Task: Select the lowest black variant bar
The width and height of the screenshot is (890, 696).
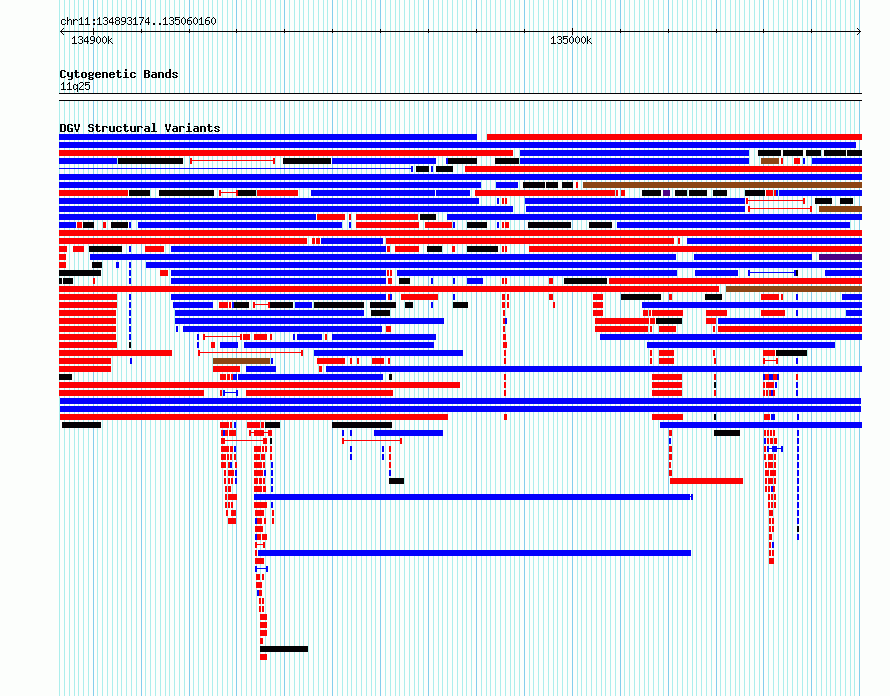Action: point(284,649)
